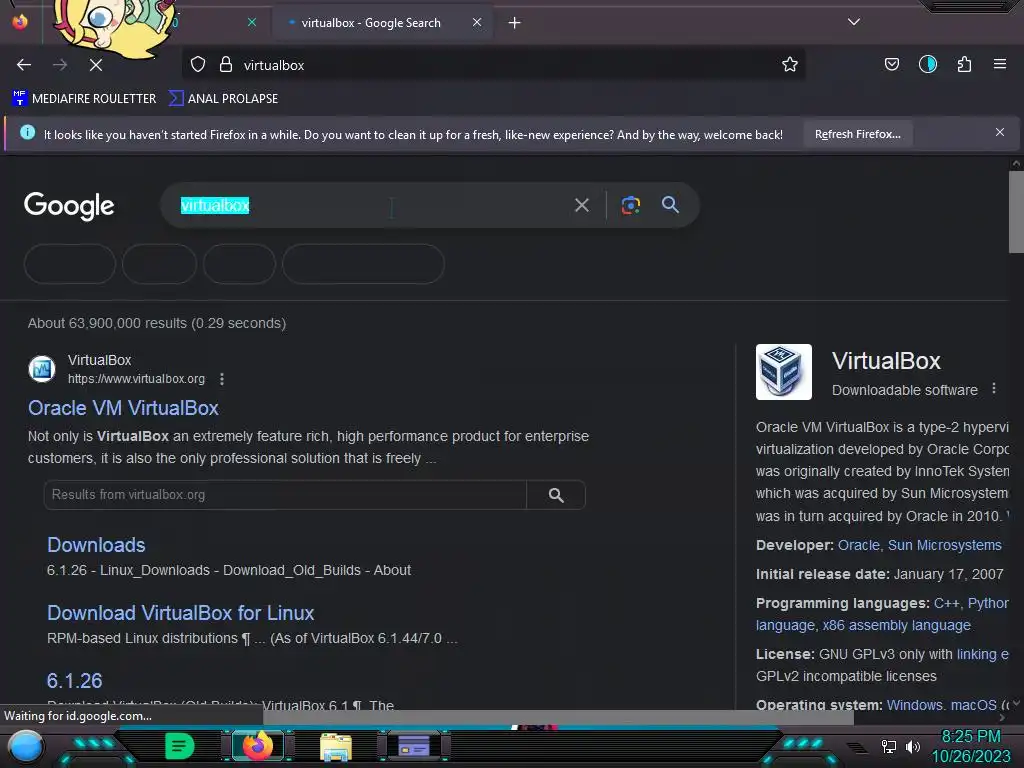Open the tracking protection shield icon
1024x768 pixels.
click(x=198, y=65)
